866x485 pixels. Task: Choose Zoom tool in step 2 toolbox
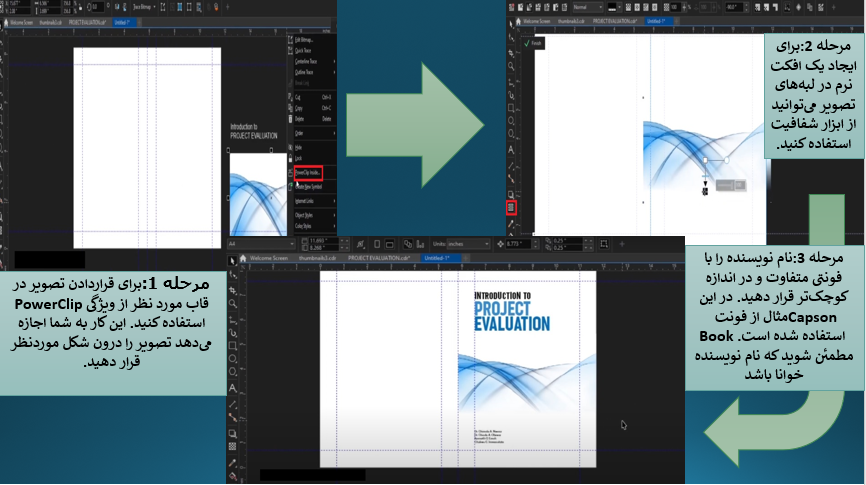click(511, 66)
